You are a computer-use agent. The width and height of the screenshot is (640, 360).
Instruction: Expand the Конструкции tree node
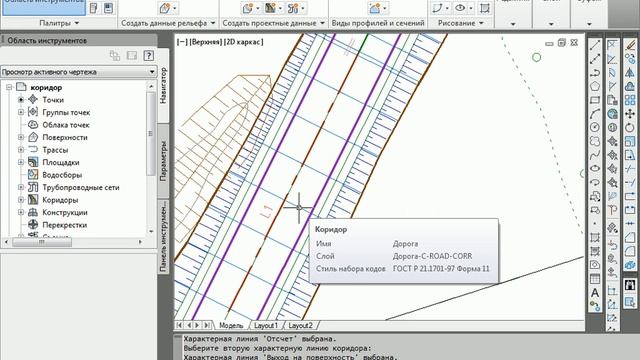point(21,212)
